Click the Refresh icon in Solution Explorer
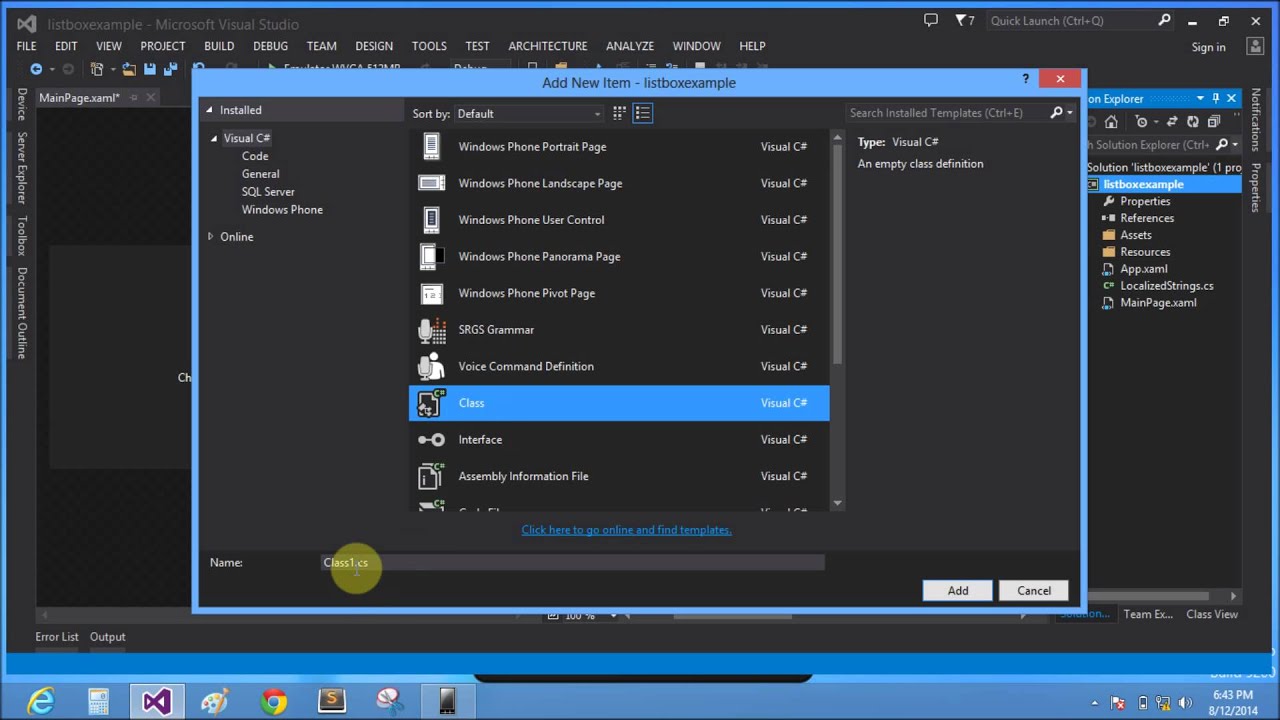Viewport: 1280px width, 720px height. tap(1192, 122)
